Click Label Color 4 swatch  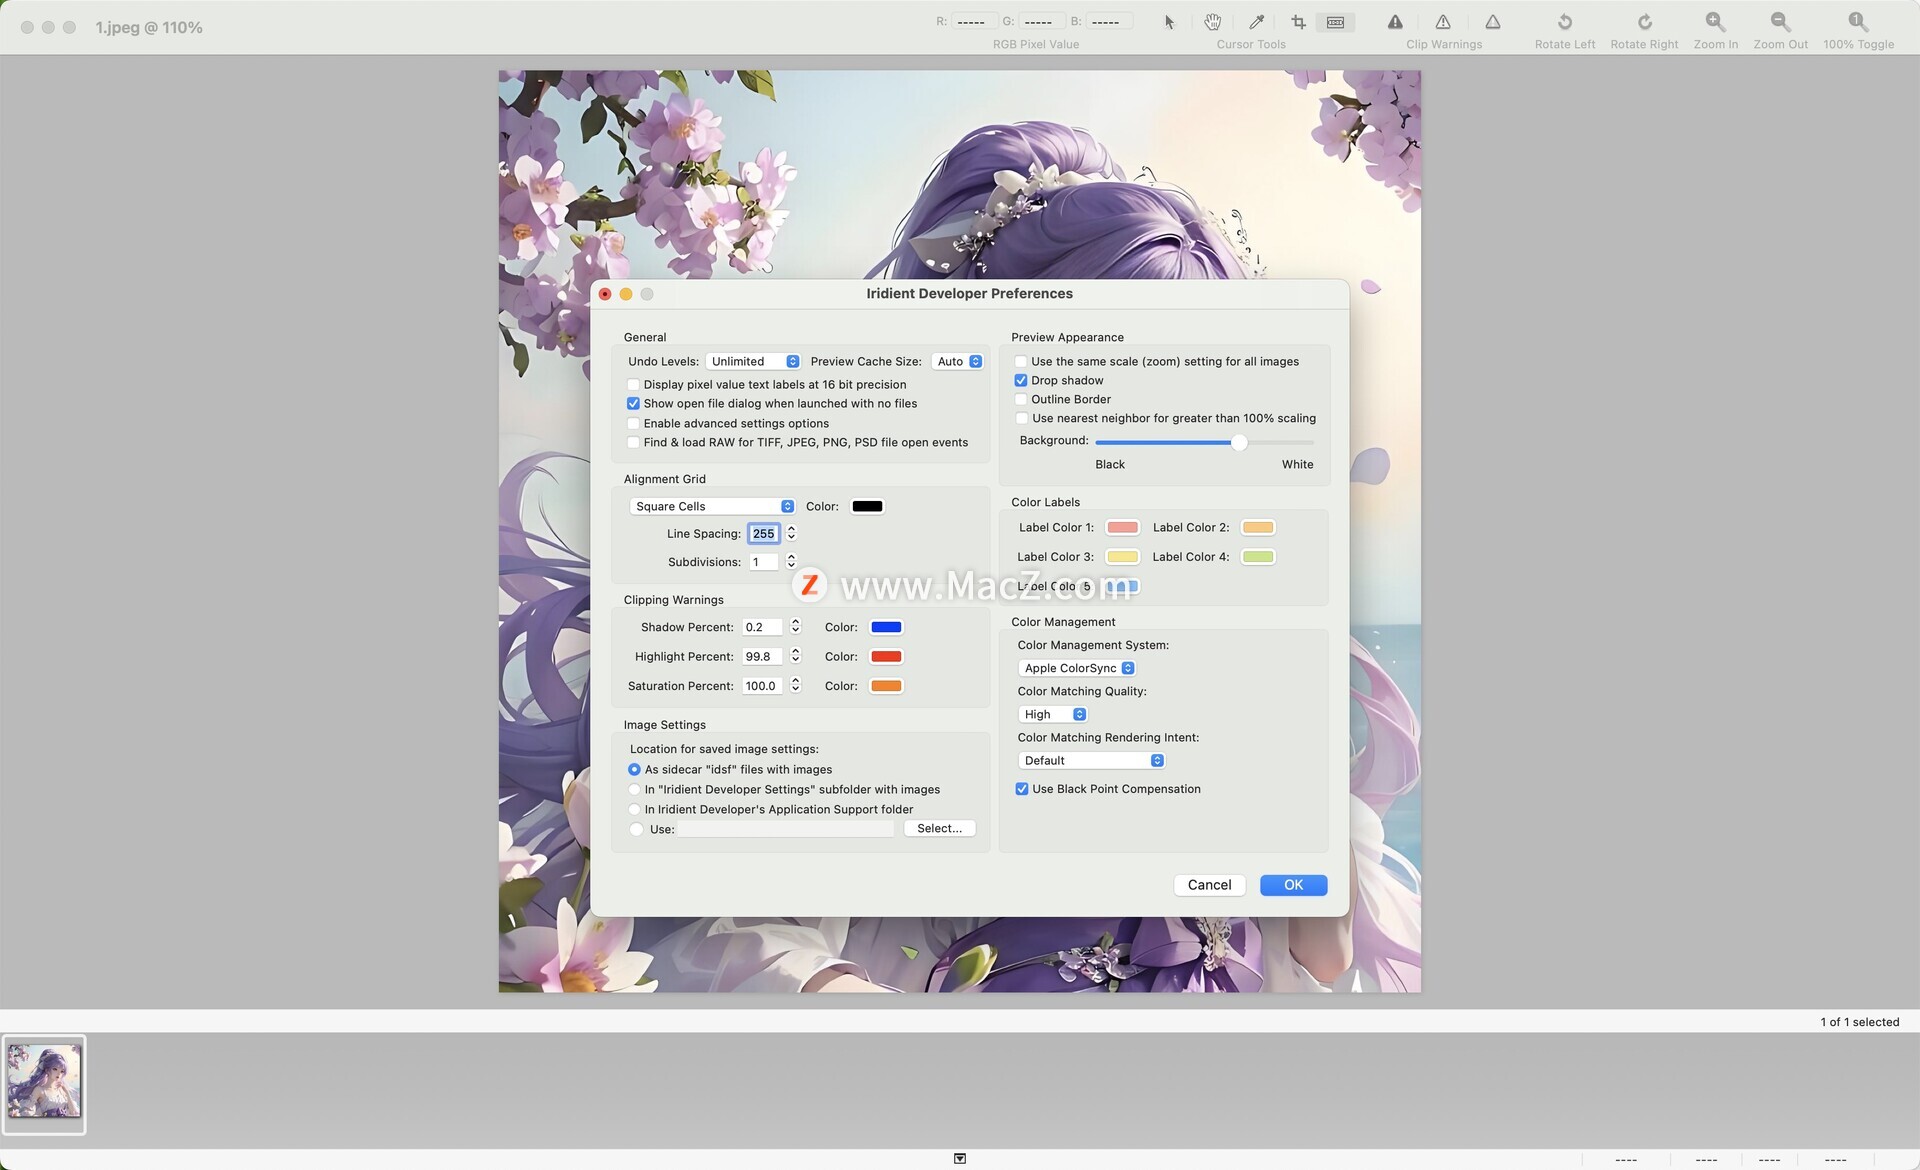(1257, 557)
